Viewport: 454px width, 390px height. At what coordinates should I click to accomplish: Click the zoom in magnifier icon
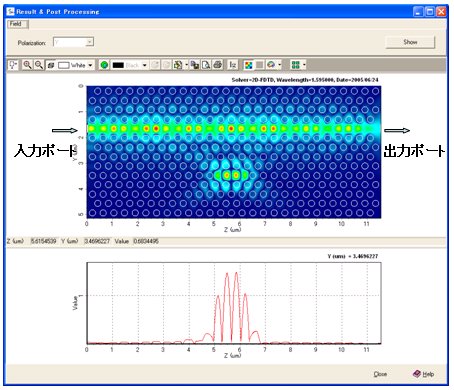point(27,65)
